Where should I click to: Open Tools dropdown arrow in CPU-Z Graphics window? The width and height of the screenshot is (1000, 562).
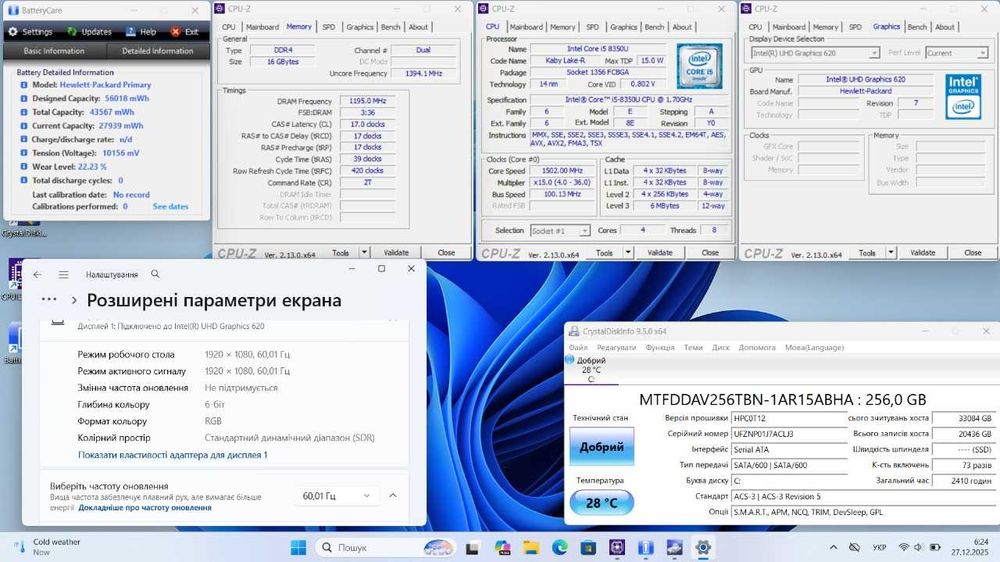[x=891, y=253]
